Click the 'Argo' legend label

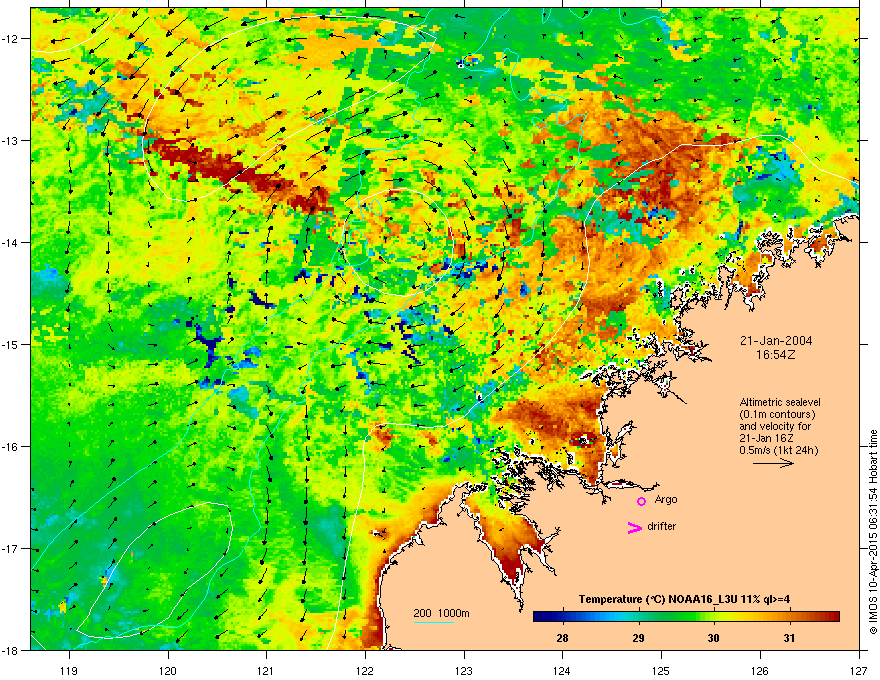click(x=666, y=500)
